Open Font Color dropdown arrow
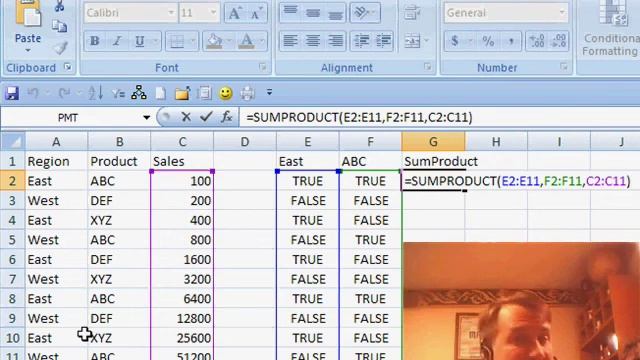Screen dimensions: 640x360 pyautogui.click(x=262, y=41)
